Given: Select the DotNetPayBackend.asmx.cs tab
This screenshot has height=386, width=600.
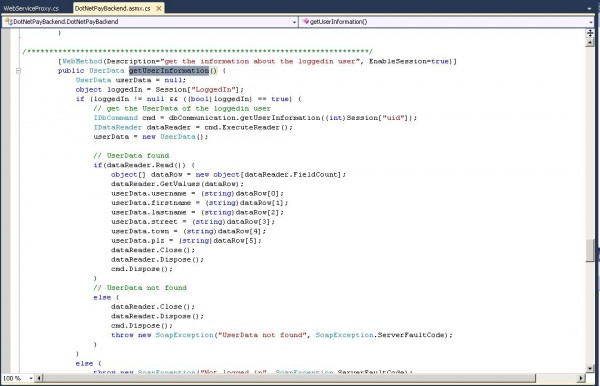Looking at the screenshot, I should [112, 8].
